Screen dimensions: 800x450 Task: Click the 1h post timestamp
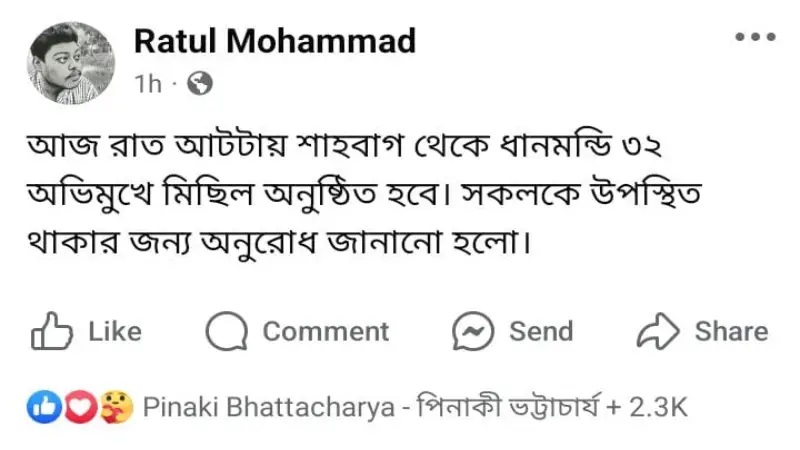click(x=148, y=84)
